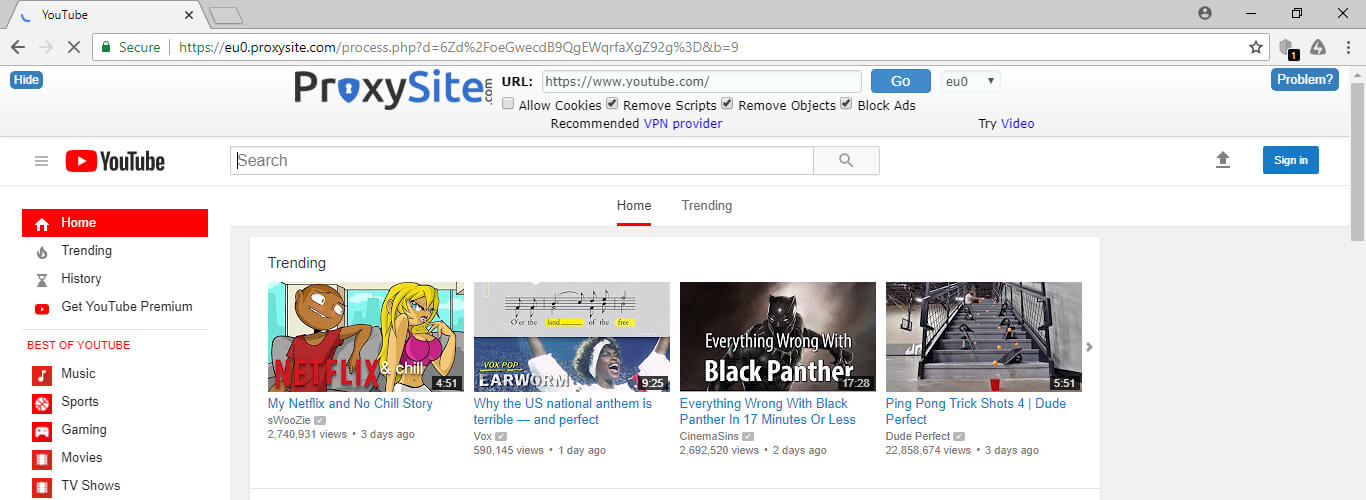Click browser back arrow
Screen dimensions: 1366x500
[x=18, y=47]
